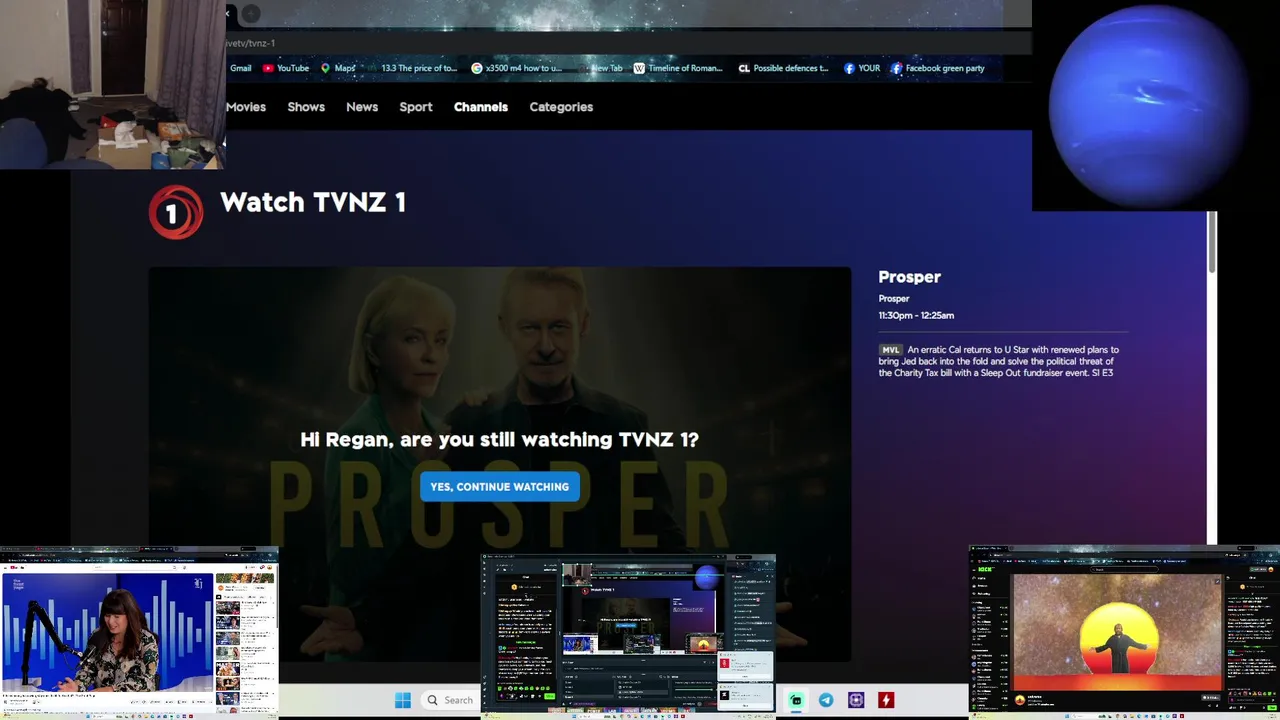Open the green app icon in taskbar

[796, 700]
